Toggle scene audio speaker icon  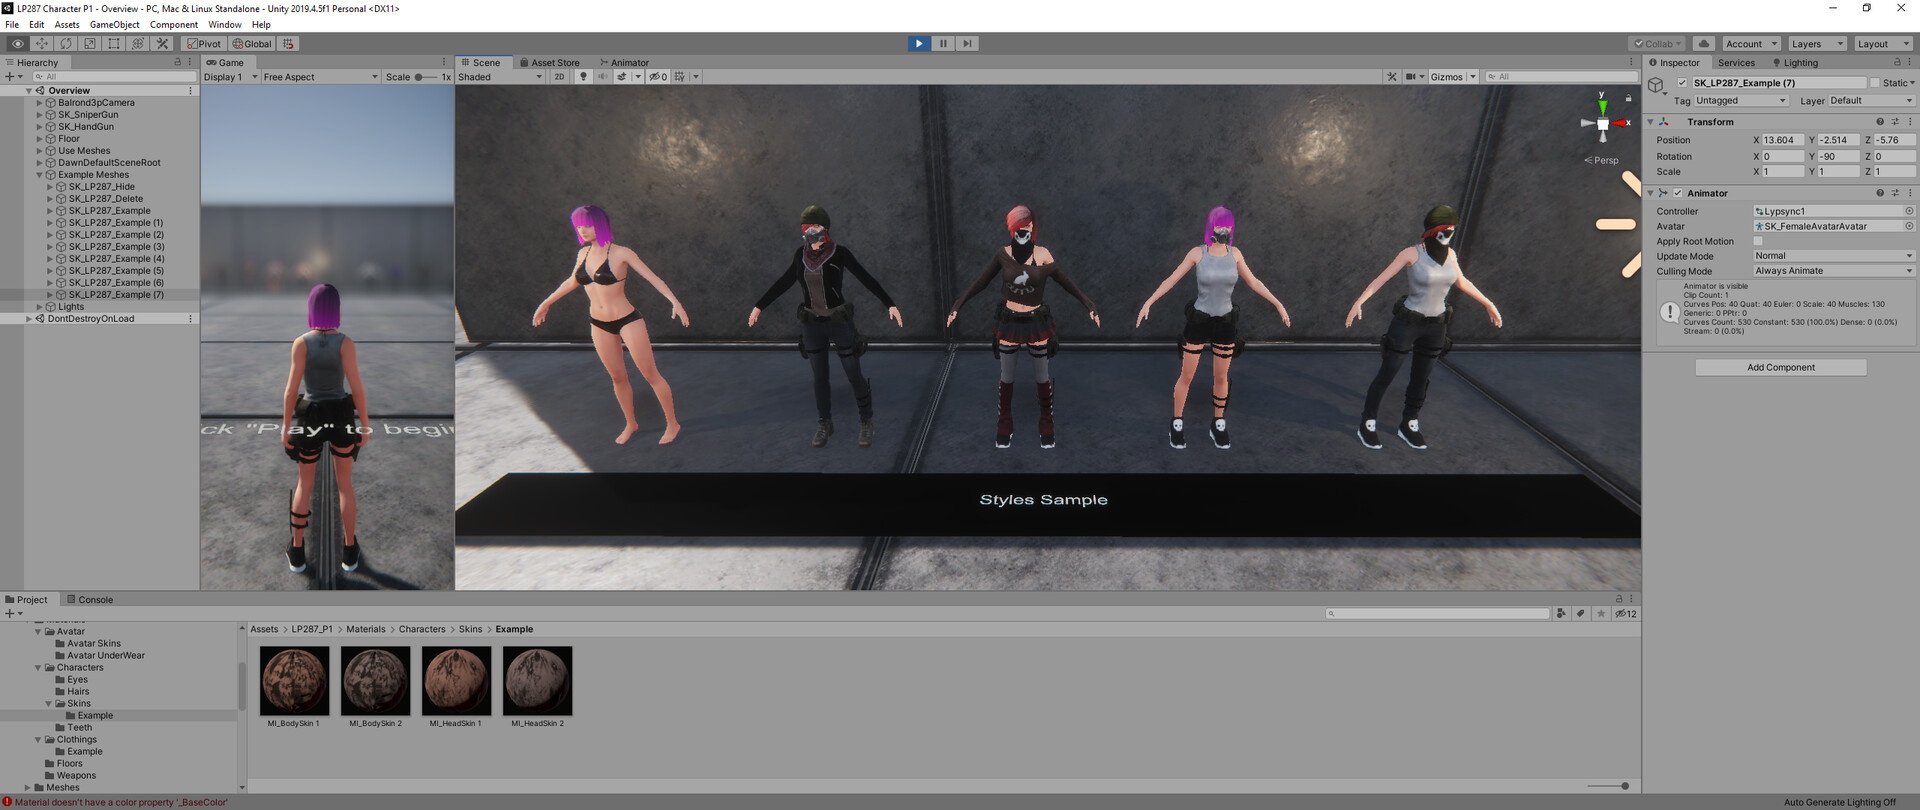pos(603,77)
